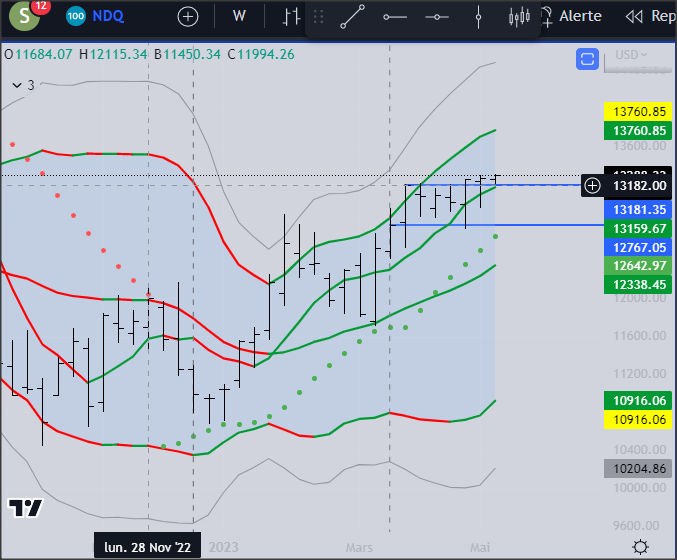
Task: Click the crosshair plus button at 13182.00
Action: coord(592,186)
